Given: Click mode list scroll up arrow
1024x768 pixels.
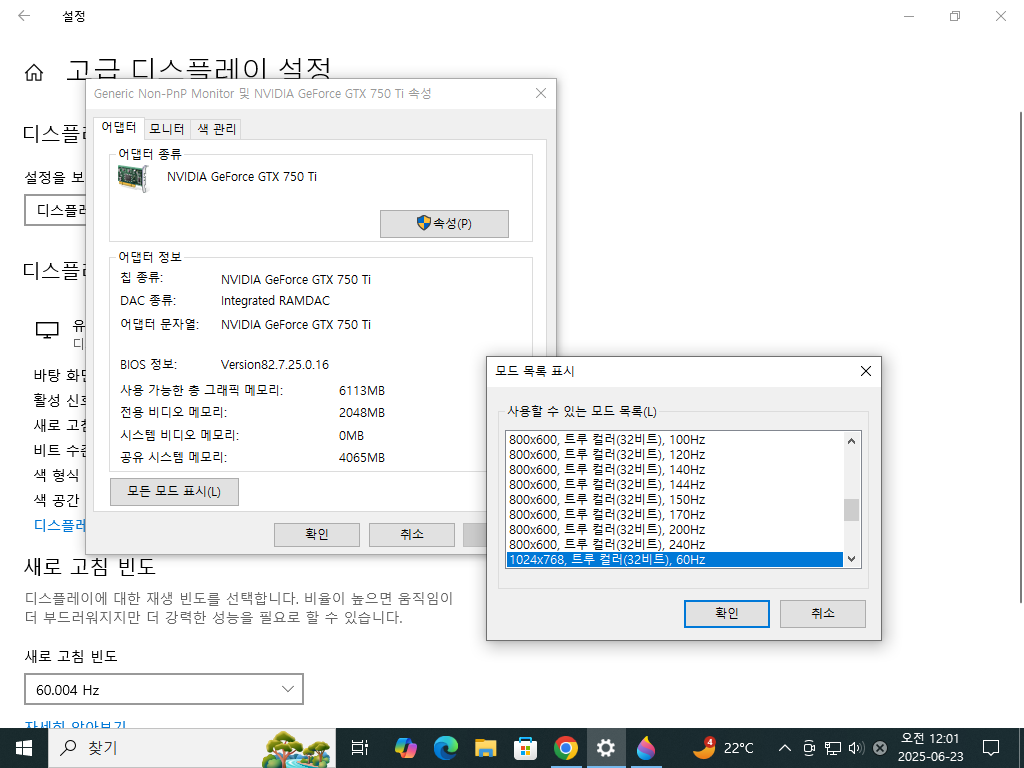Looking at the screenshot, I should (x=852, y=441).
